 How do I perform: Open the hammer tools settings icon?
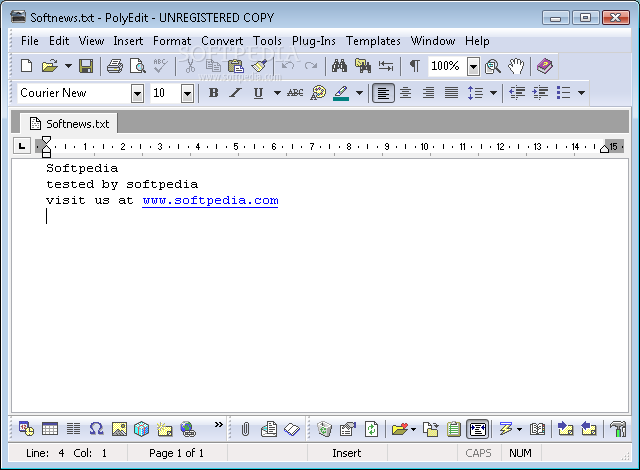point(618,429)
